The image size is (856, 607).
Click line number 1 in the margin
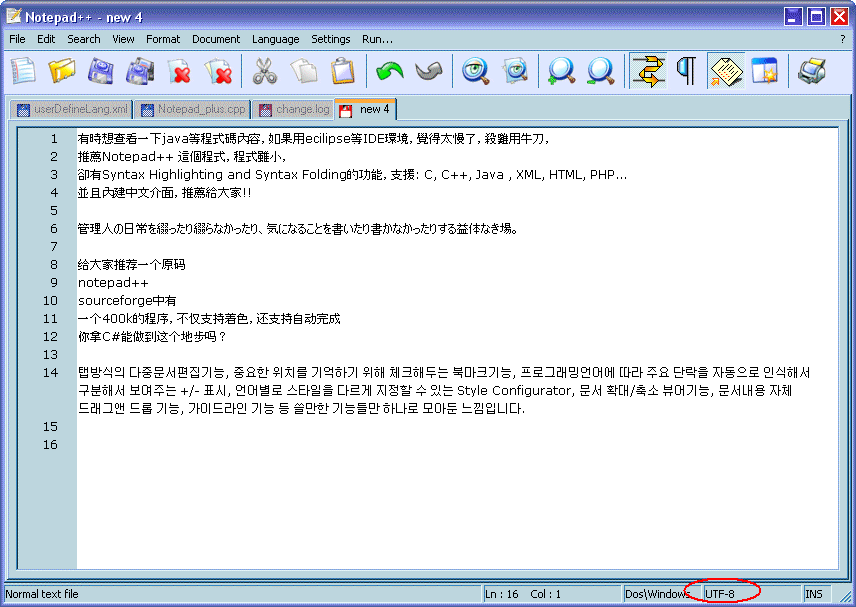(x=54, y=139)
